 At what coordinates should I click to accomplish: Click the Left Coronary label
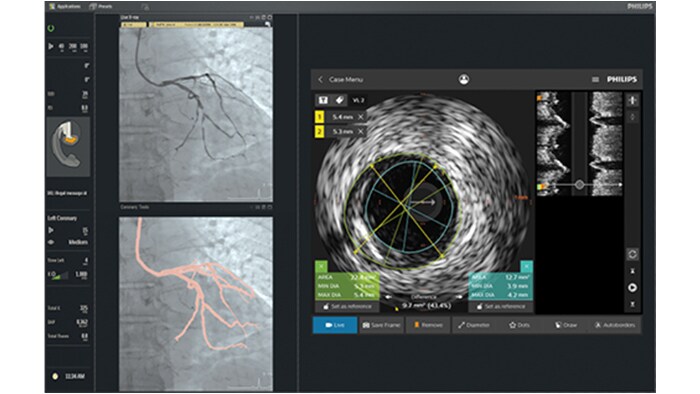pos(62,218)
